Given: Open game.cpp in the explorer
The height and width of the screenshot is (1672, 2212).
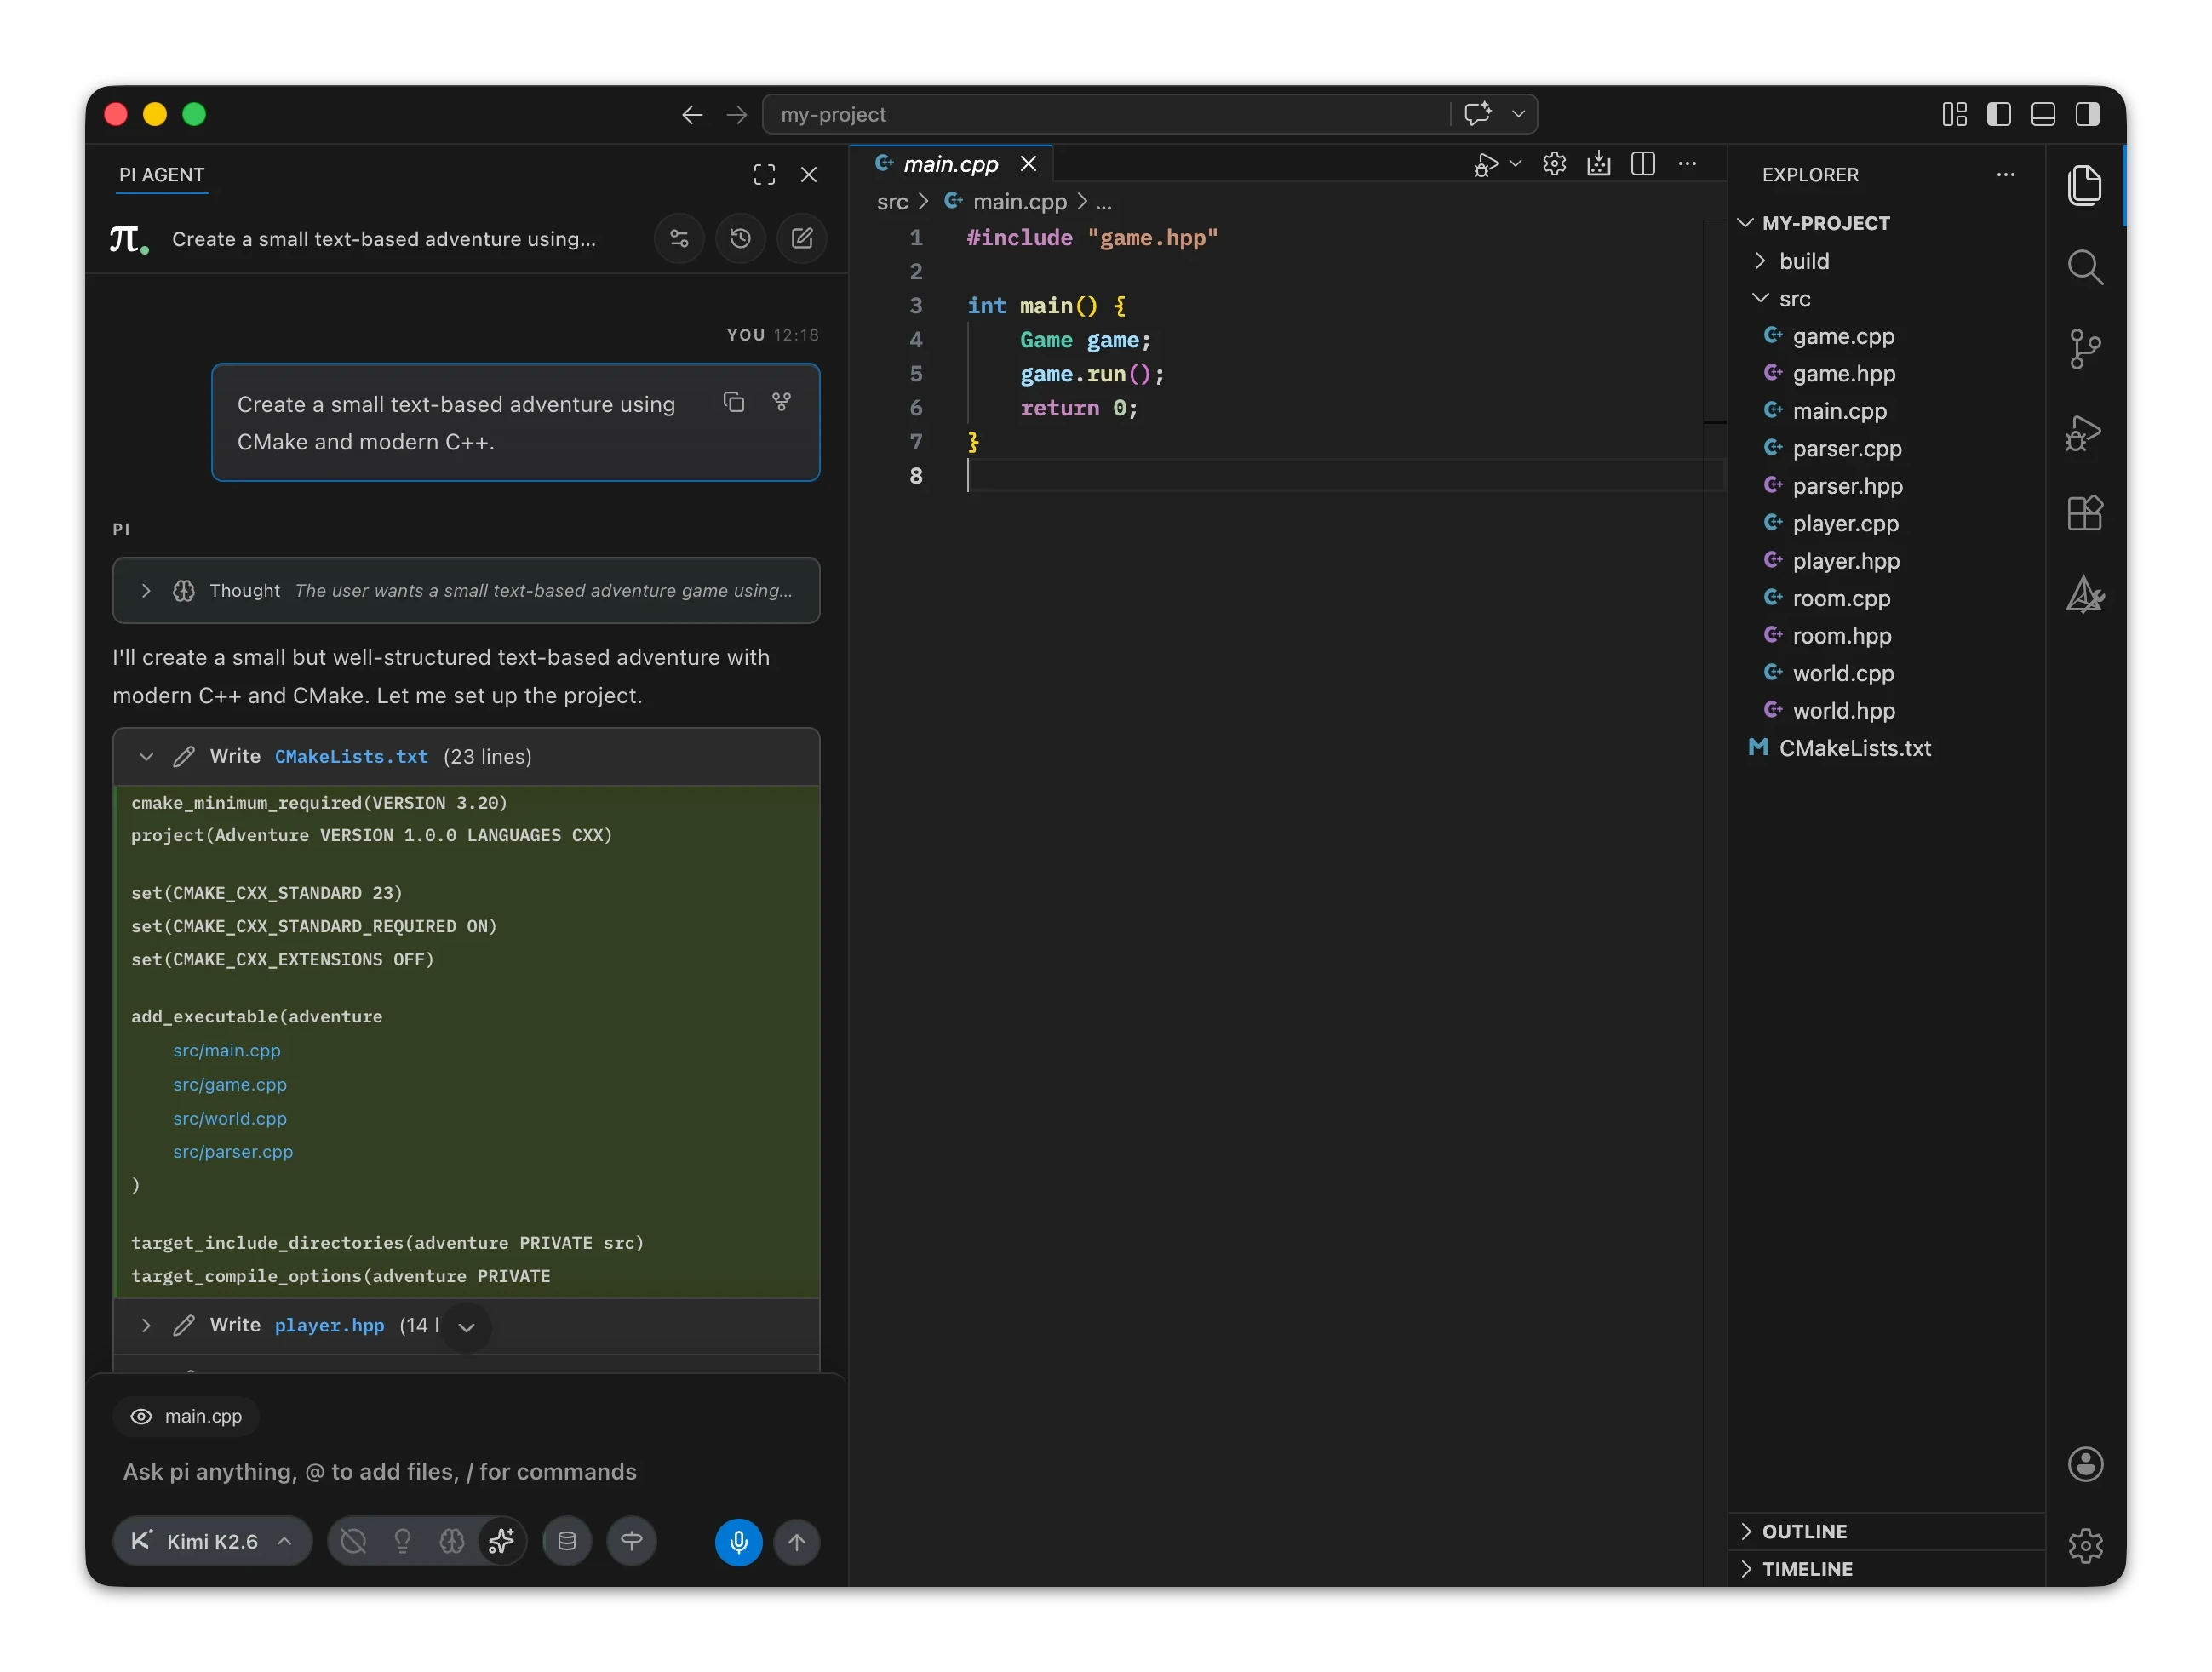Looking at the screenshot, I should [1843, 336].
